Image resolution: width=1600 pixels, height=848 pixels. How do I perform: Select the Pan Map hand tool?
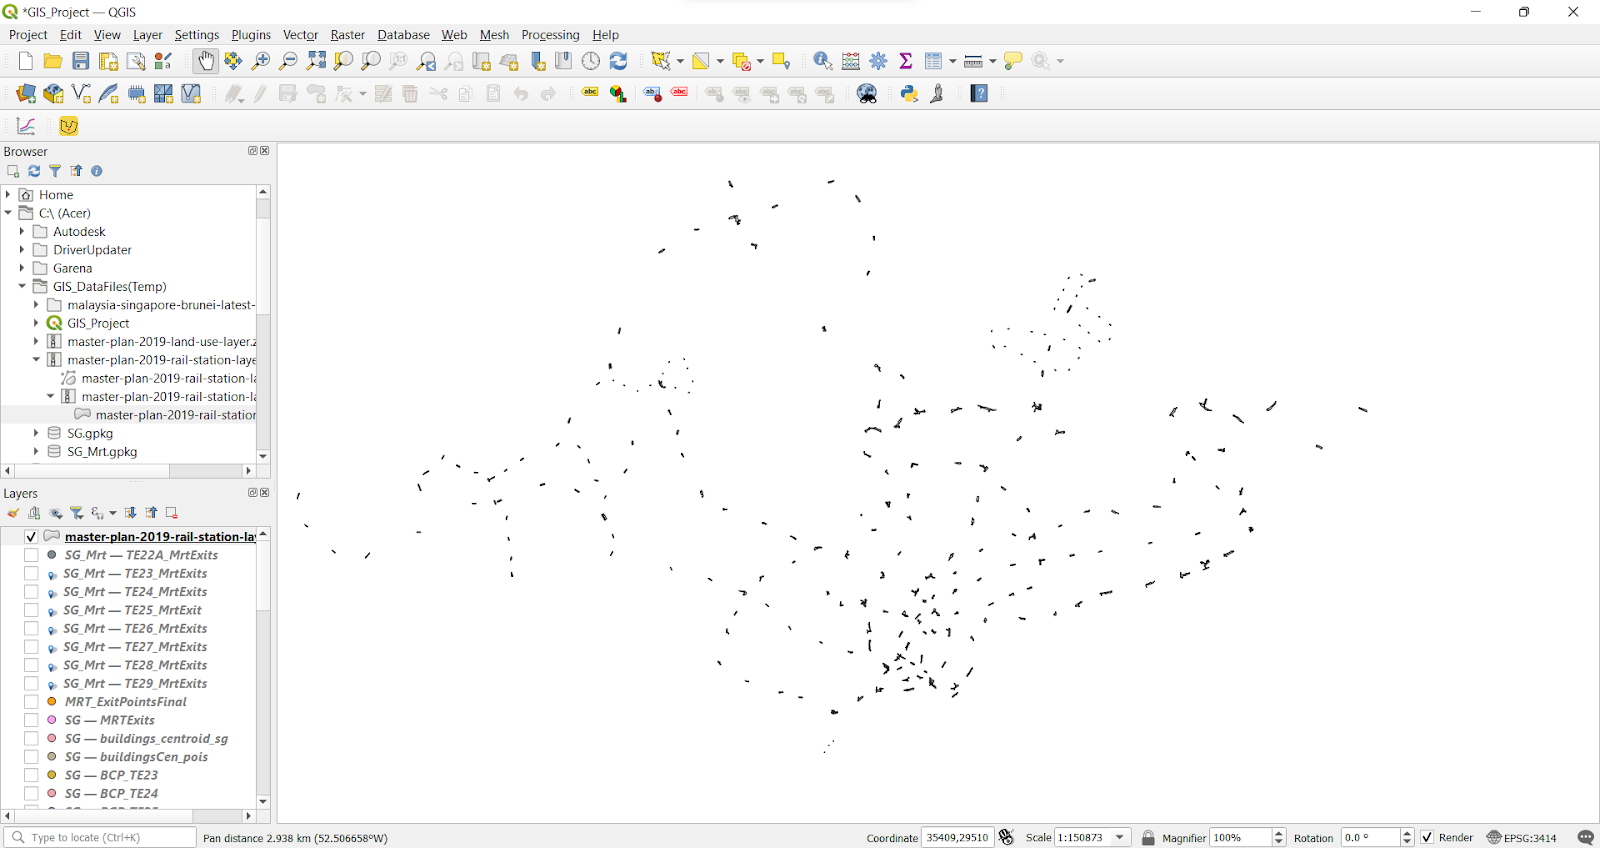[205, 62]
